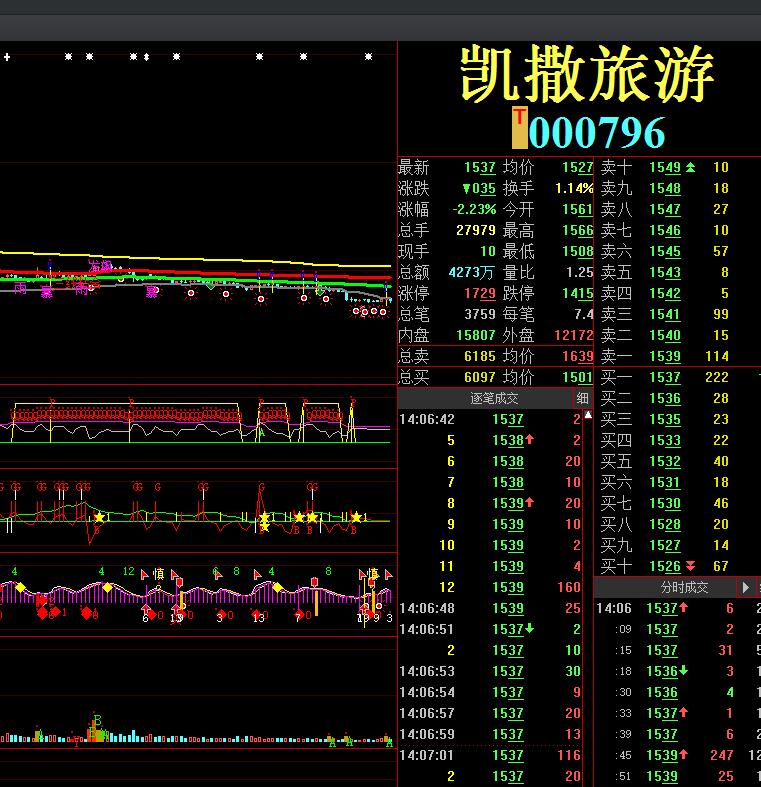Click the play arrow beside 分时成交 header

(x=746, y=587)
